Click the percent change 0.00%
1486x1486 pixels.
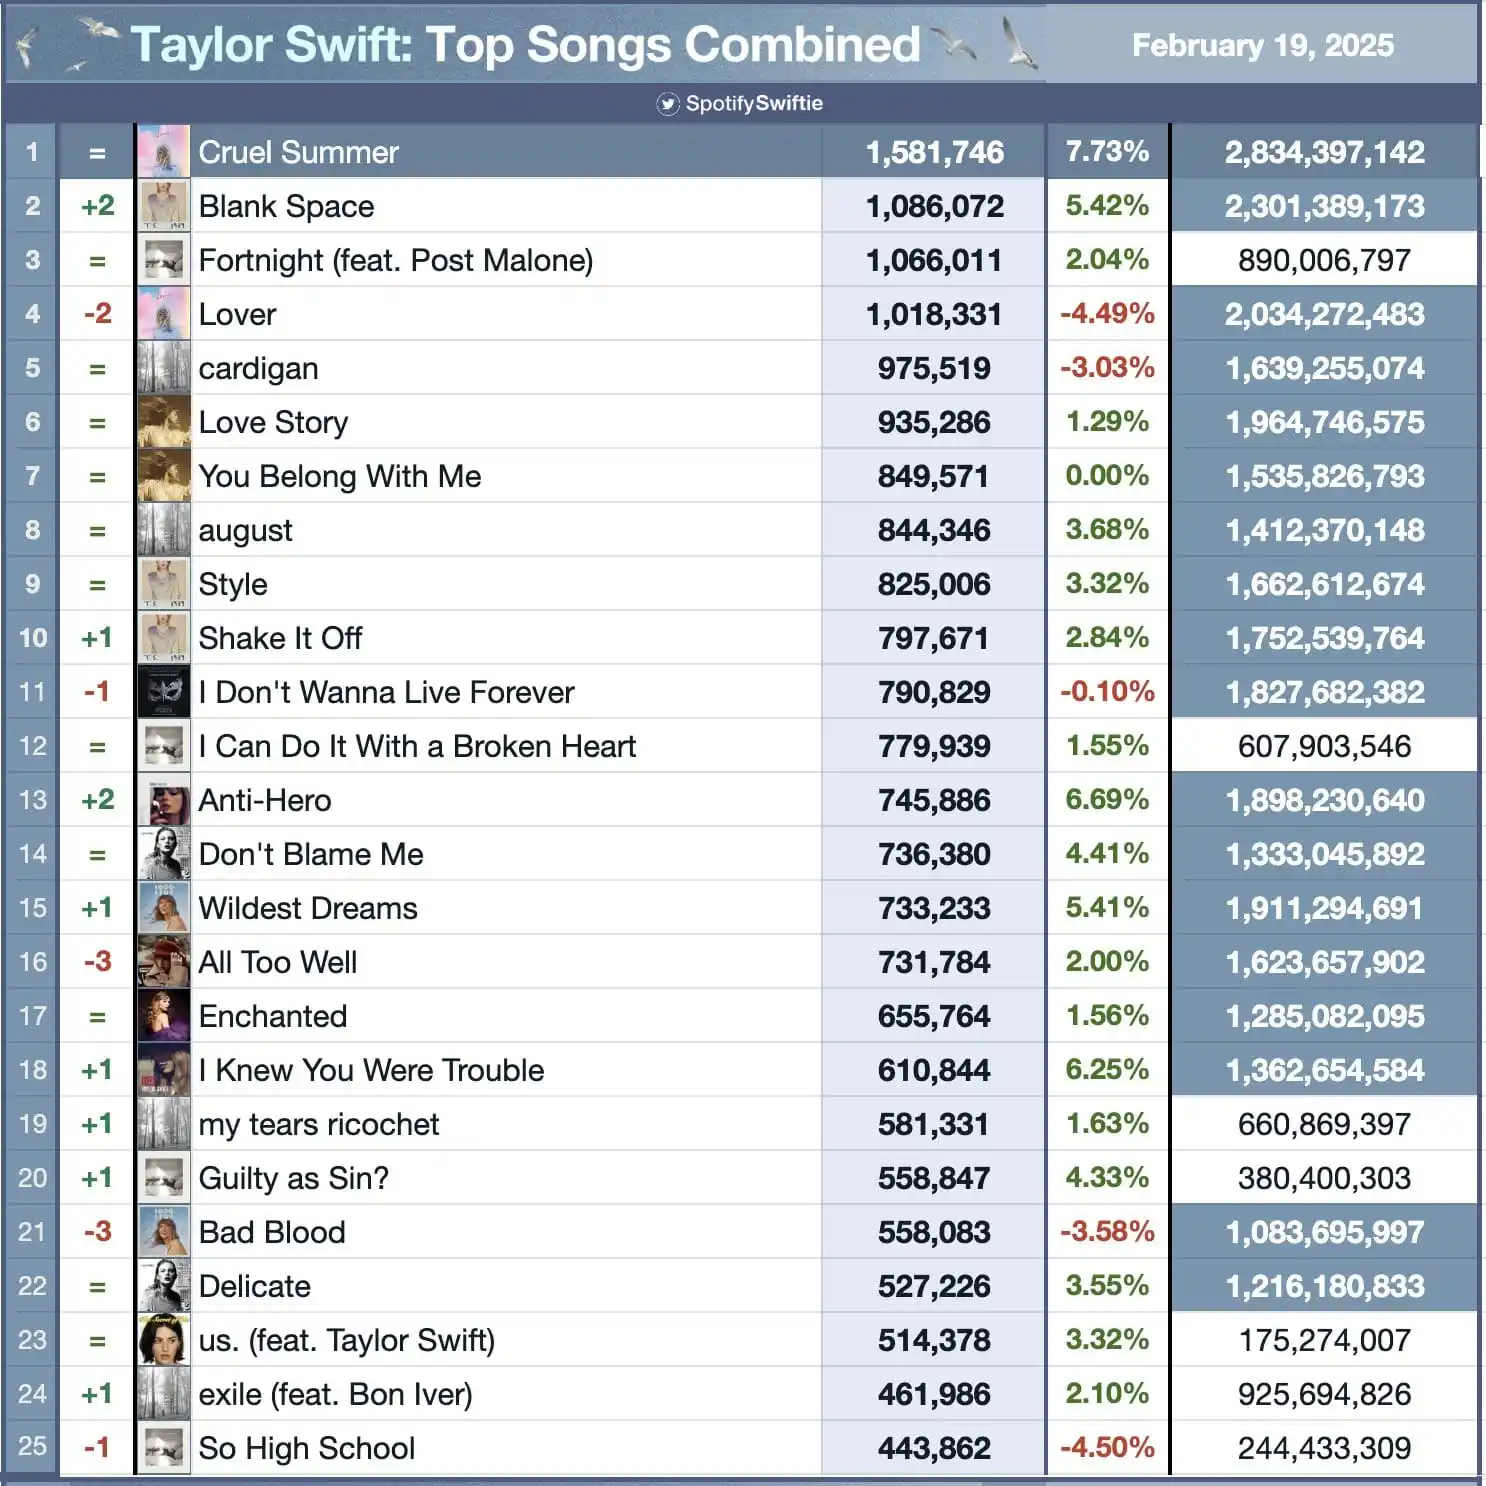(1107, 475)
